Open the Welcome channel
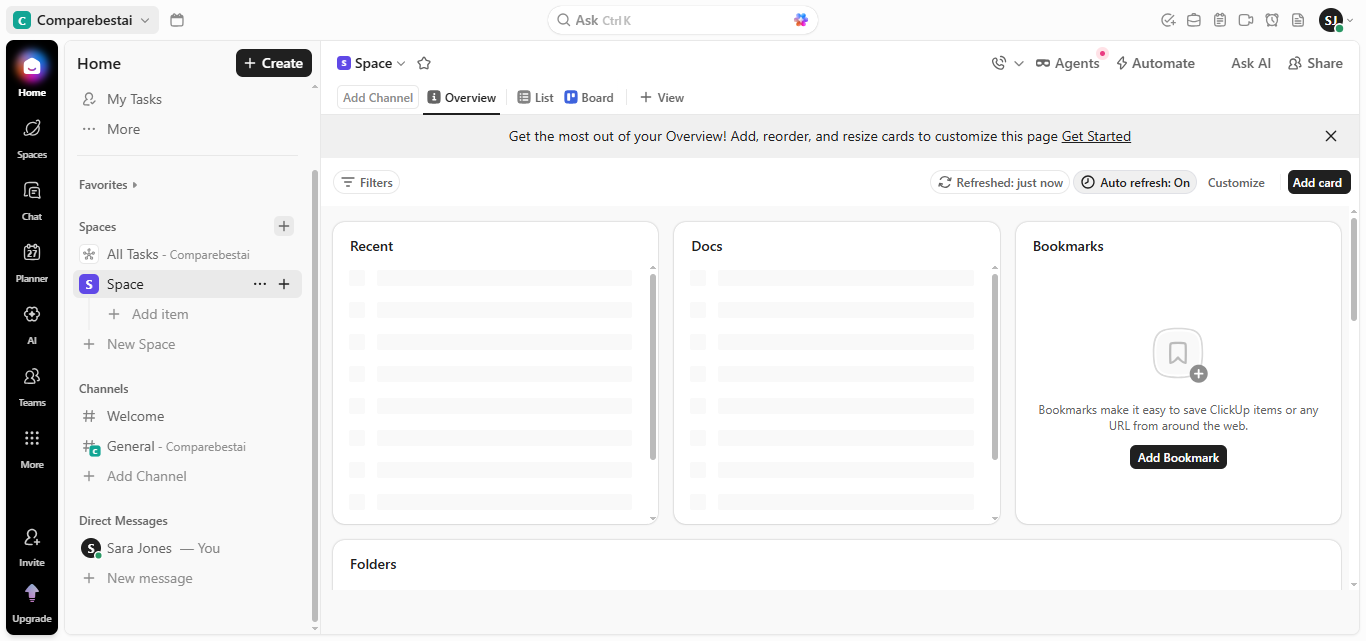Screen dimensions: 1366x641 point(135,416)
